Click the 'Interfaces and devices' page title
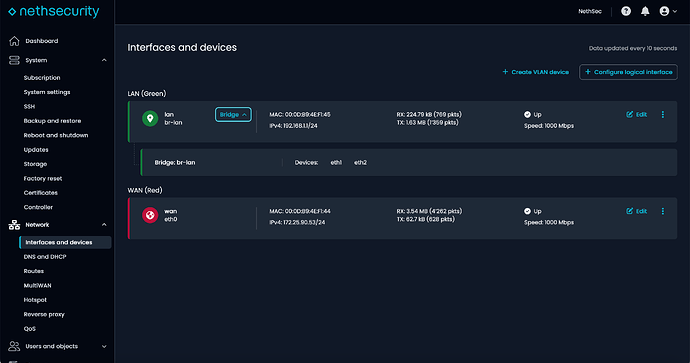 (182, 48)
